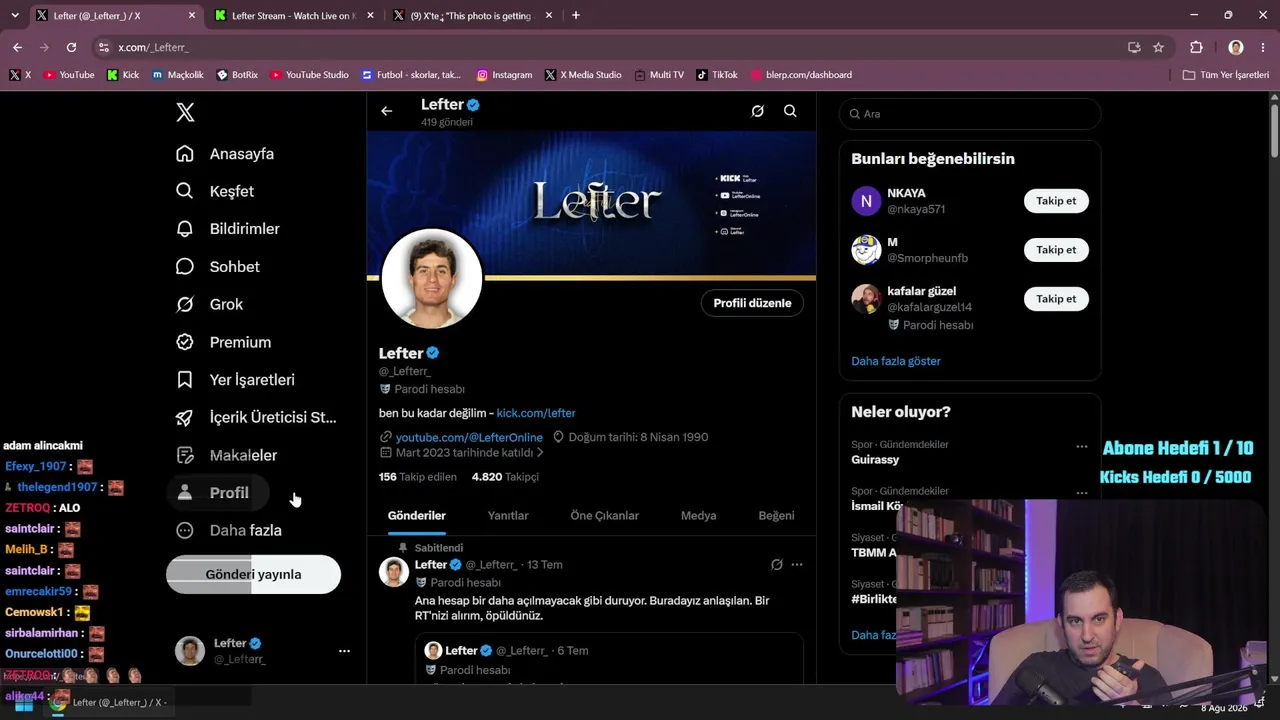Open YouTube bookmark
The width and height of the screenshot is (1280, 720).
(69, 75)
